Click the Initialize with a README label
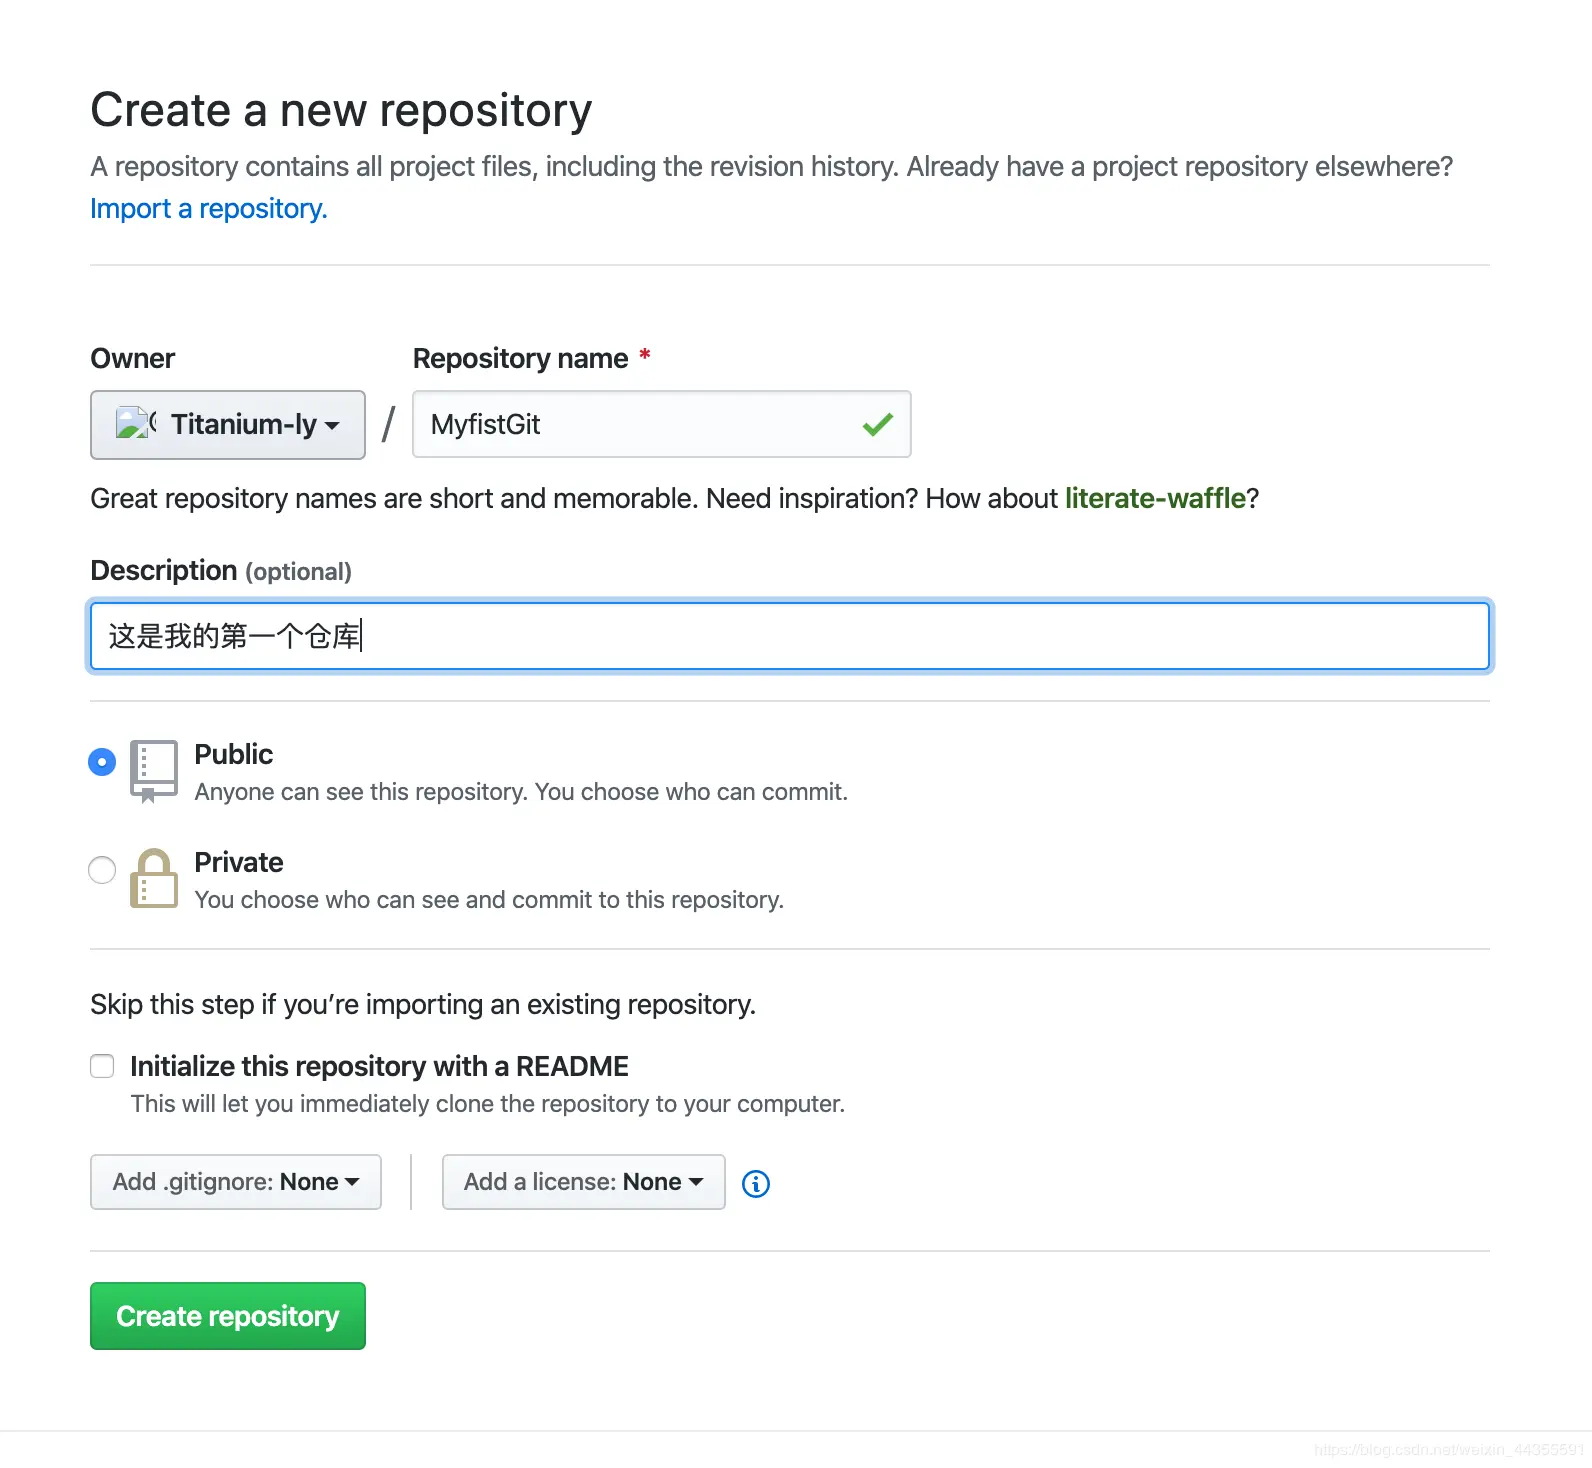 379,1066
